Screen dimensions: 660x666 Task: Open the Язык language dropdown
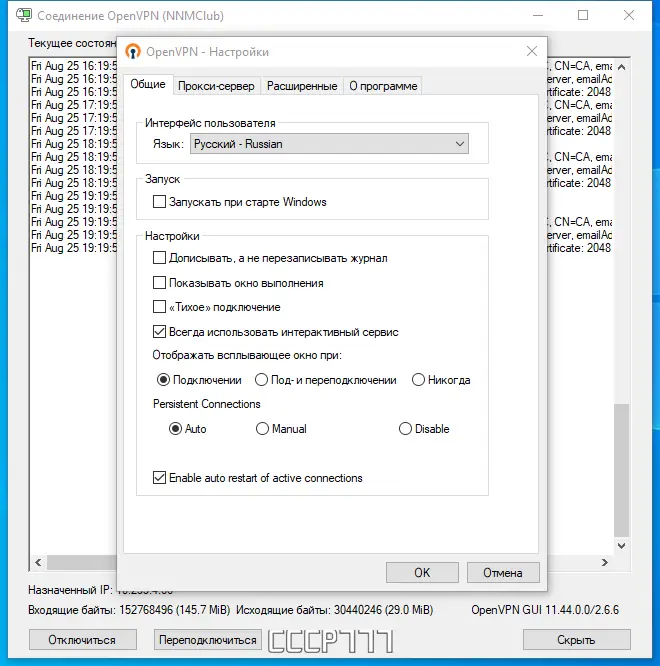329,144
